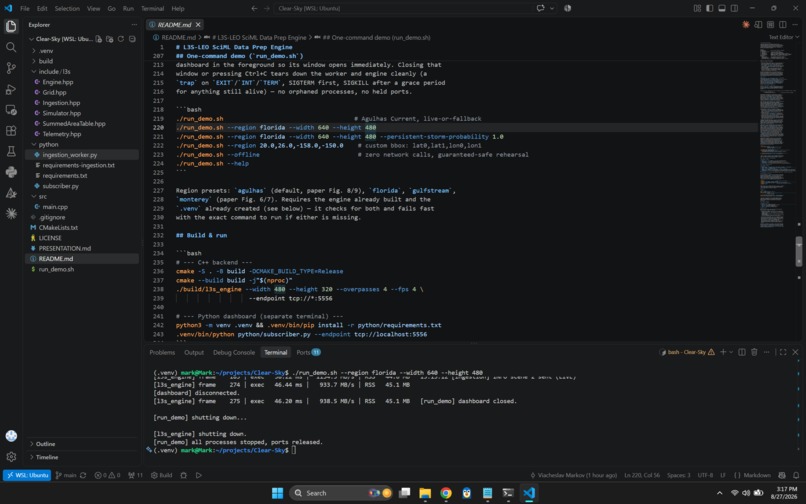Click the Markdown language mode
The height and width of the screenshot is (504, 806).
[x=752, y=475]
